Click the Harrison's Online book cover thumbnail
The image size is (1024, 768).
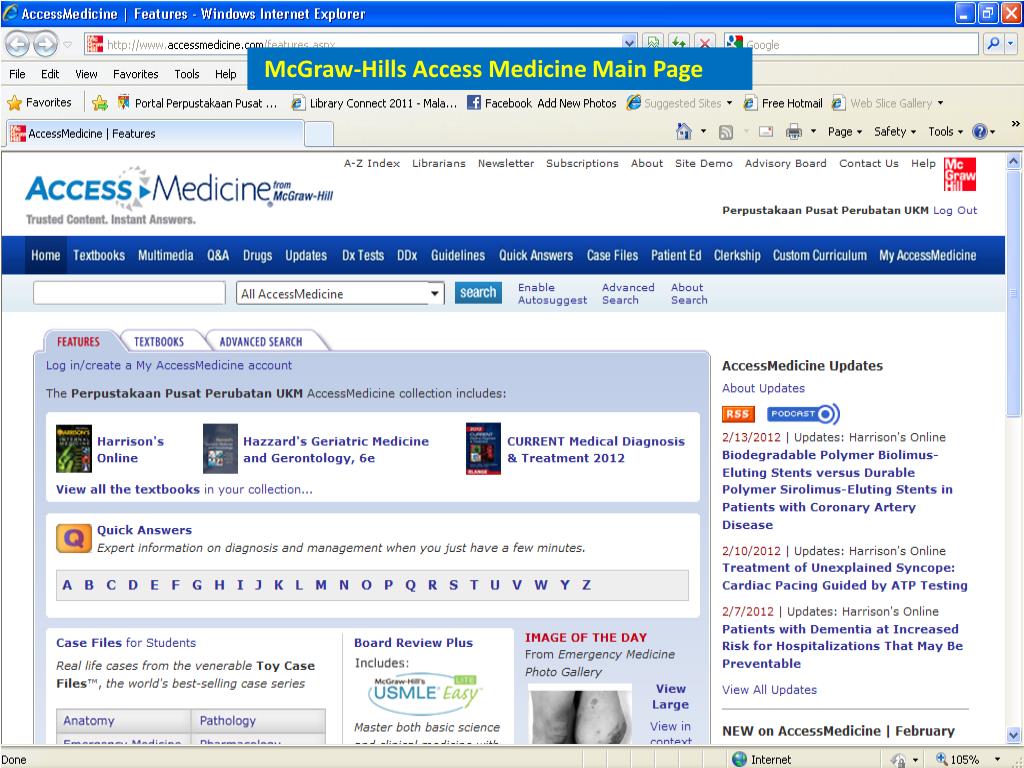(74, 449)
